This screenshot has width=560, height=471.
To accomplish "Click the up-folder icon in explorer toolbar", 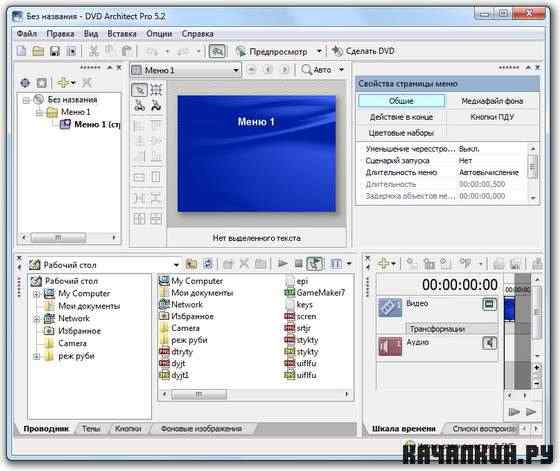I will (x=192, y=264).
